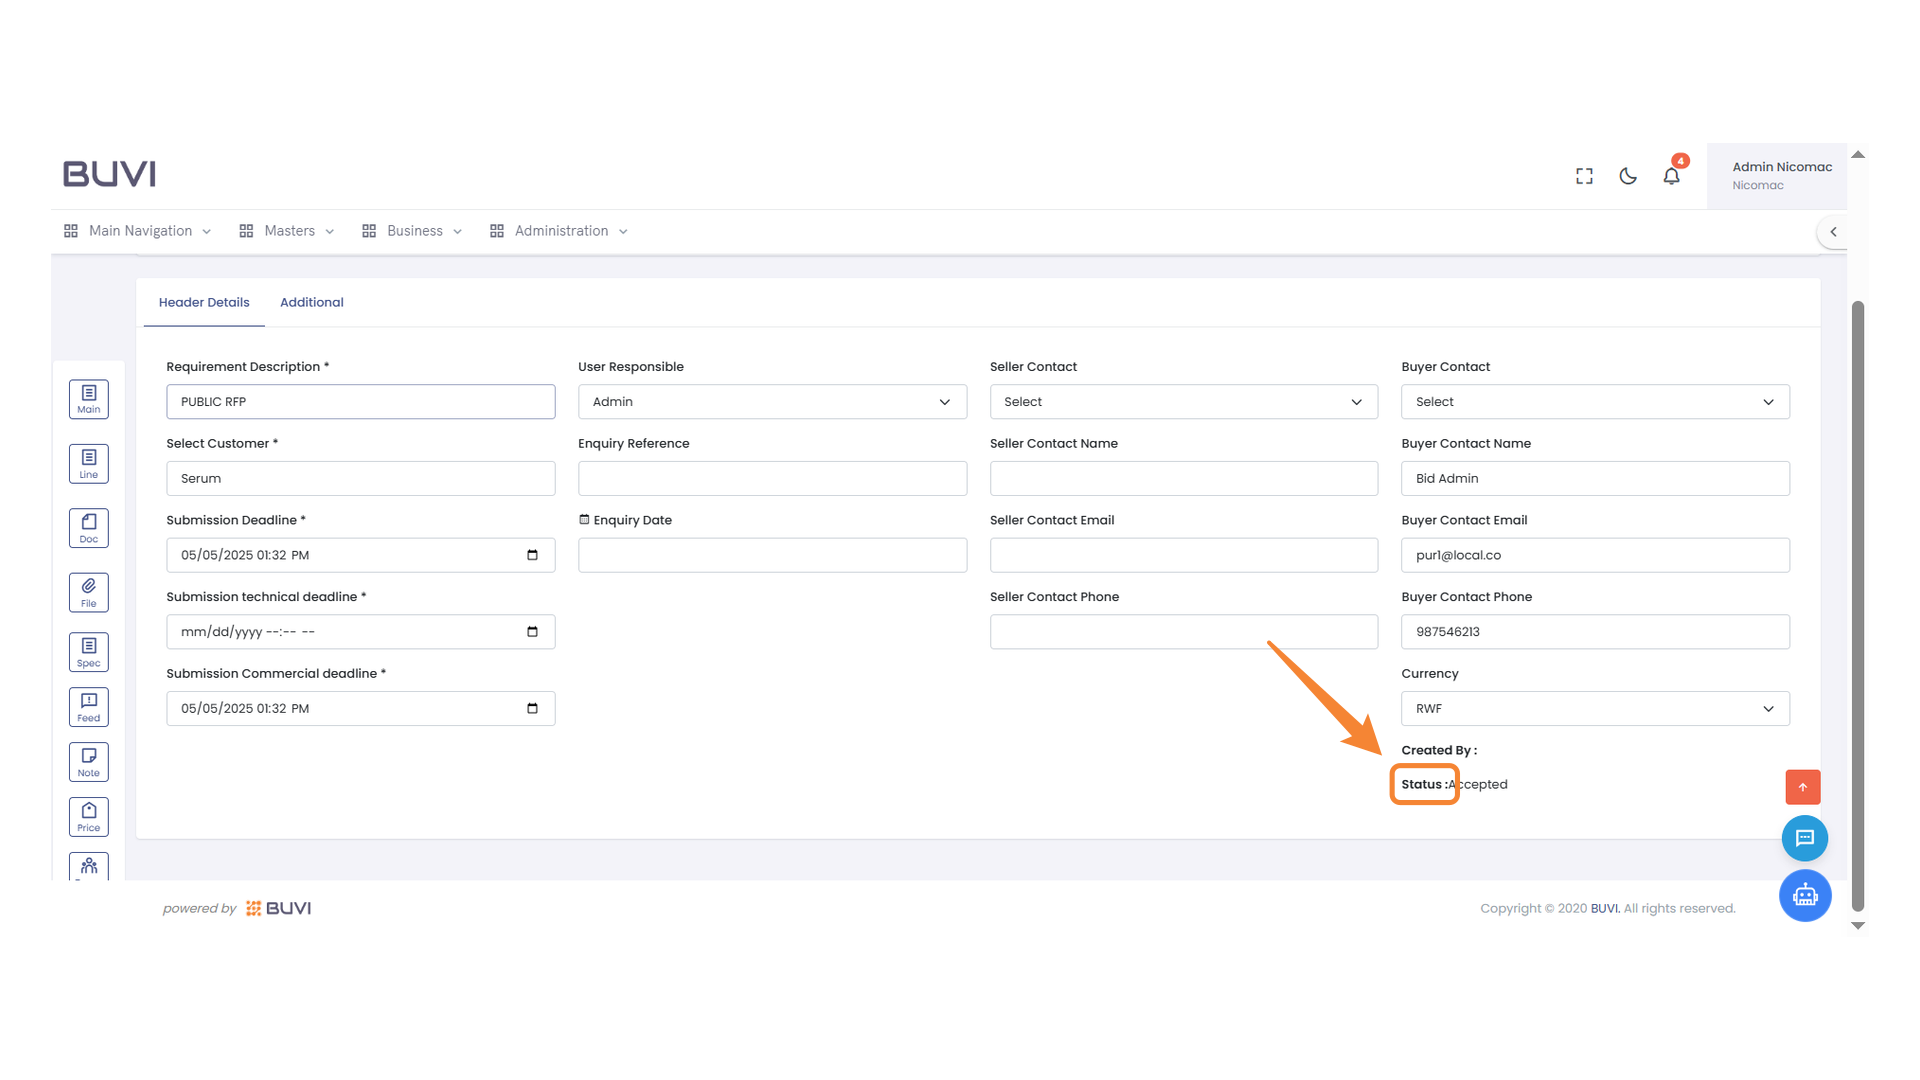Toggle dark mode moon icon

click(x=1628, y=176)
